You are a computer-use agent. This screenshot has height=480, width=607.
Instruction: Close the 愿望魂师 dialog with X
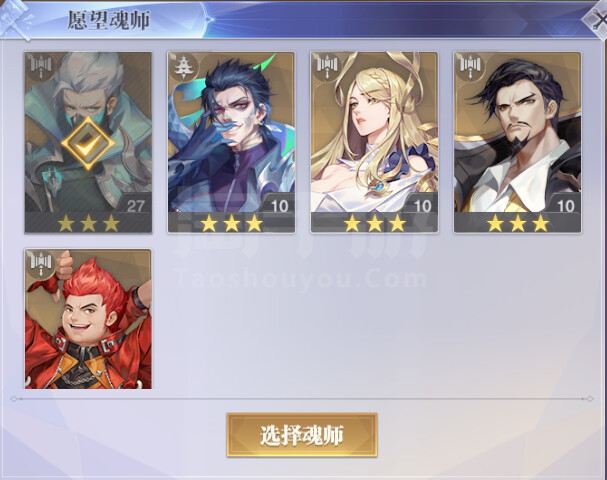597,21
